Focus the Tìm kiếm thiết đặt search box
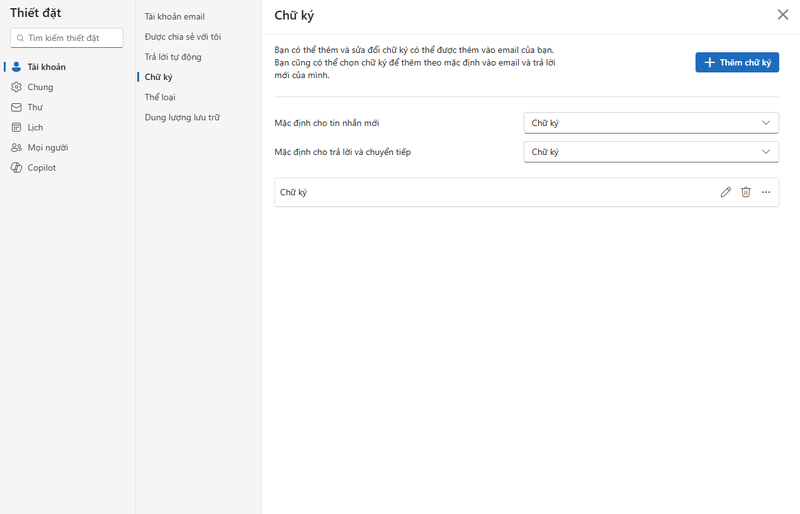 (66, 38)
